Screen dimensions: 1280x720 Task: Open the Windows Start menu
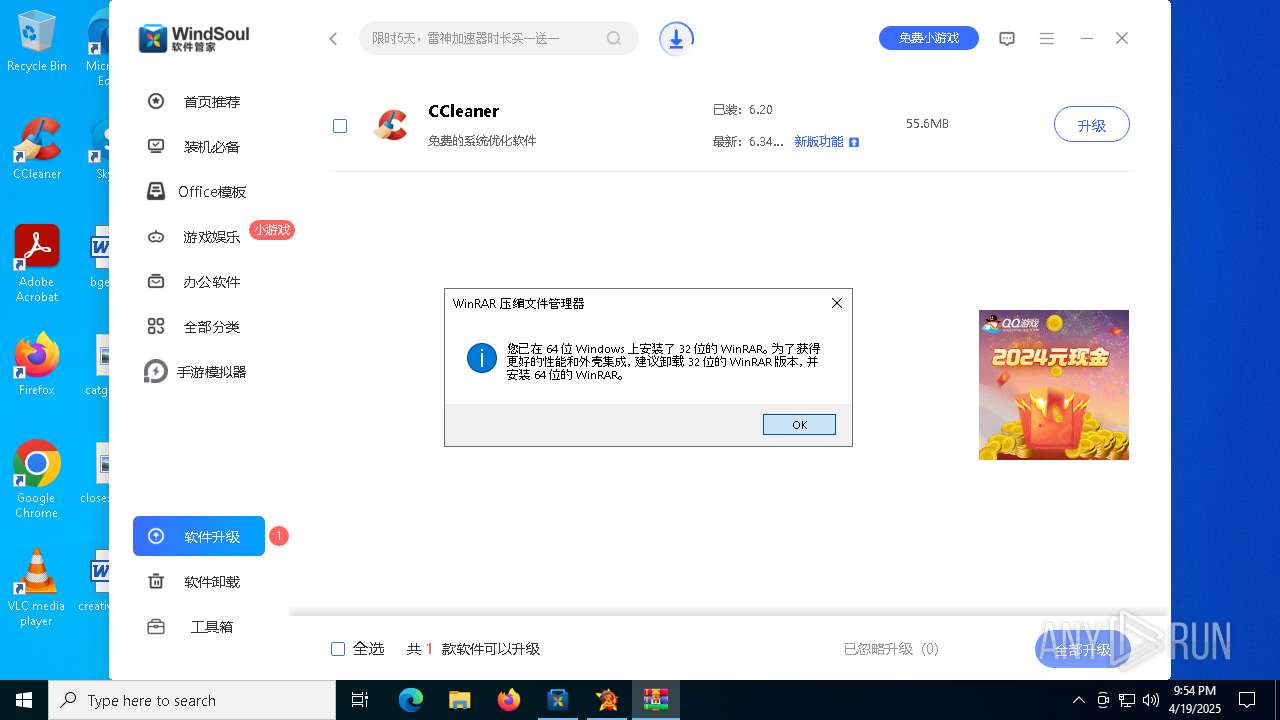tap(24, 700)
